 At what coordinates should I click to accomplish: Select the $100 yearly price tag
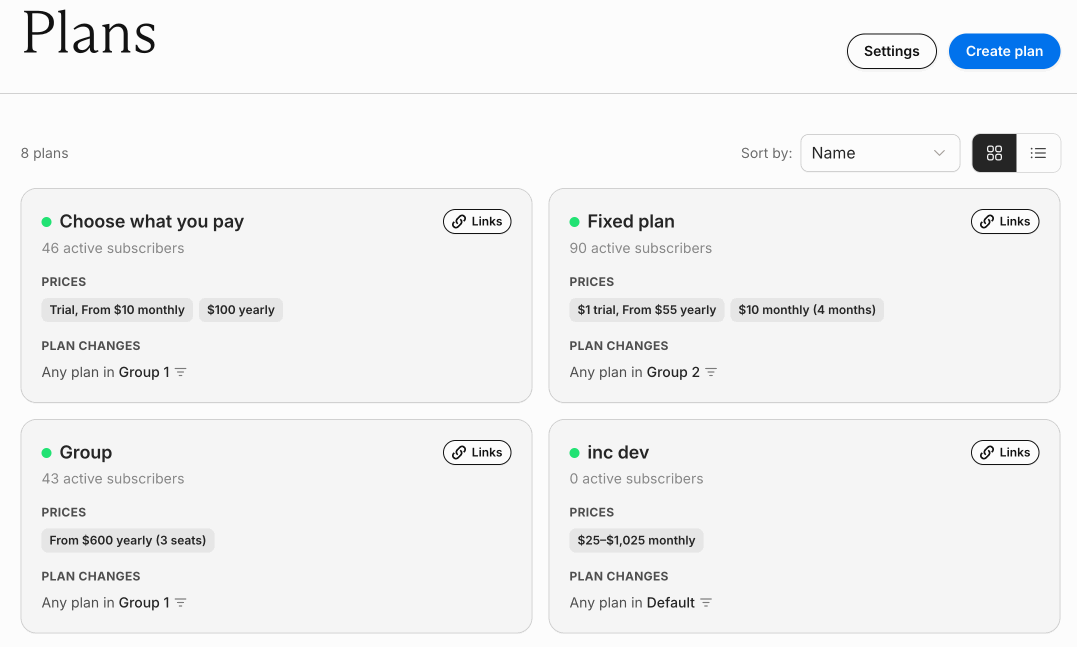point(241,310)
